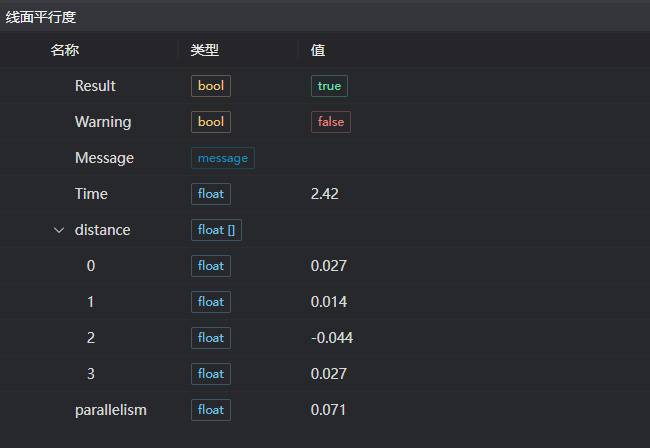Click the Time value 2.42

click(325, 194)
